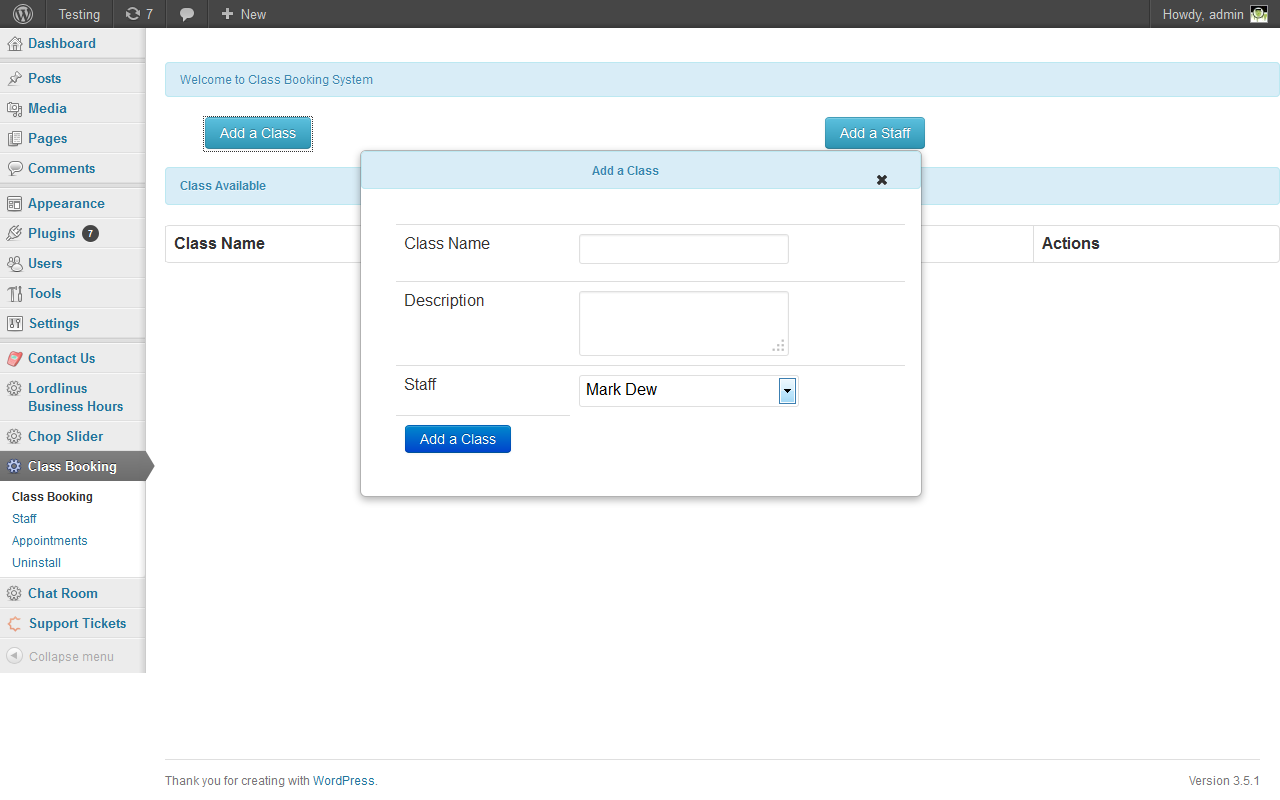Collapse the admin sidebar menu
The height and width of the screenshot is (800, 1280).
72,657
